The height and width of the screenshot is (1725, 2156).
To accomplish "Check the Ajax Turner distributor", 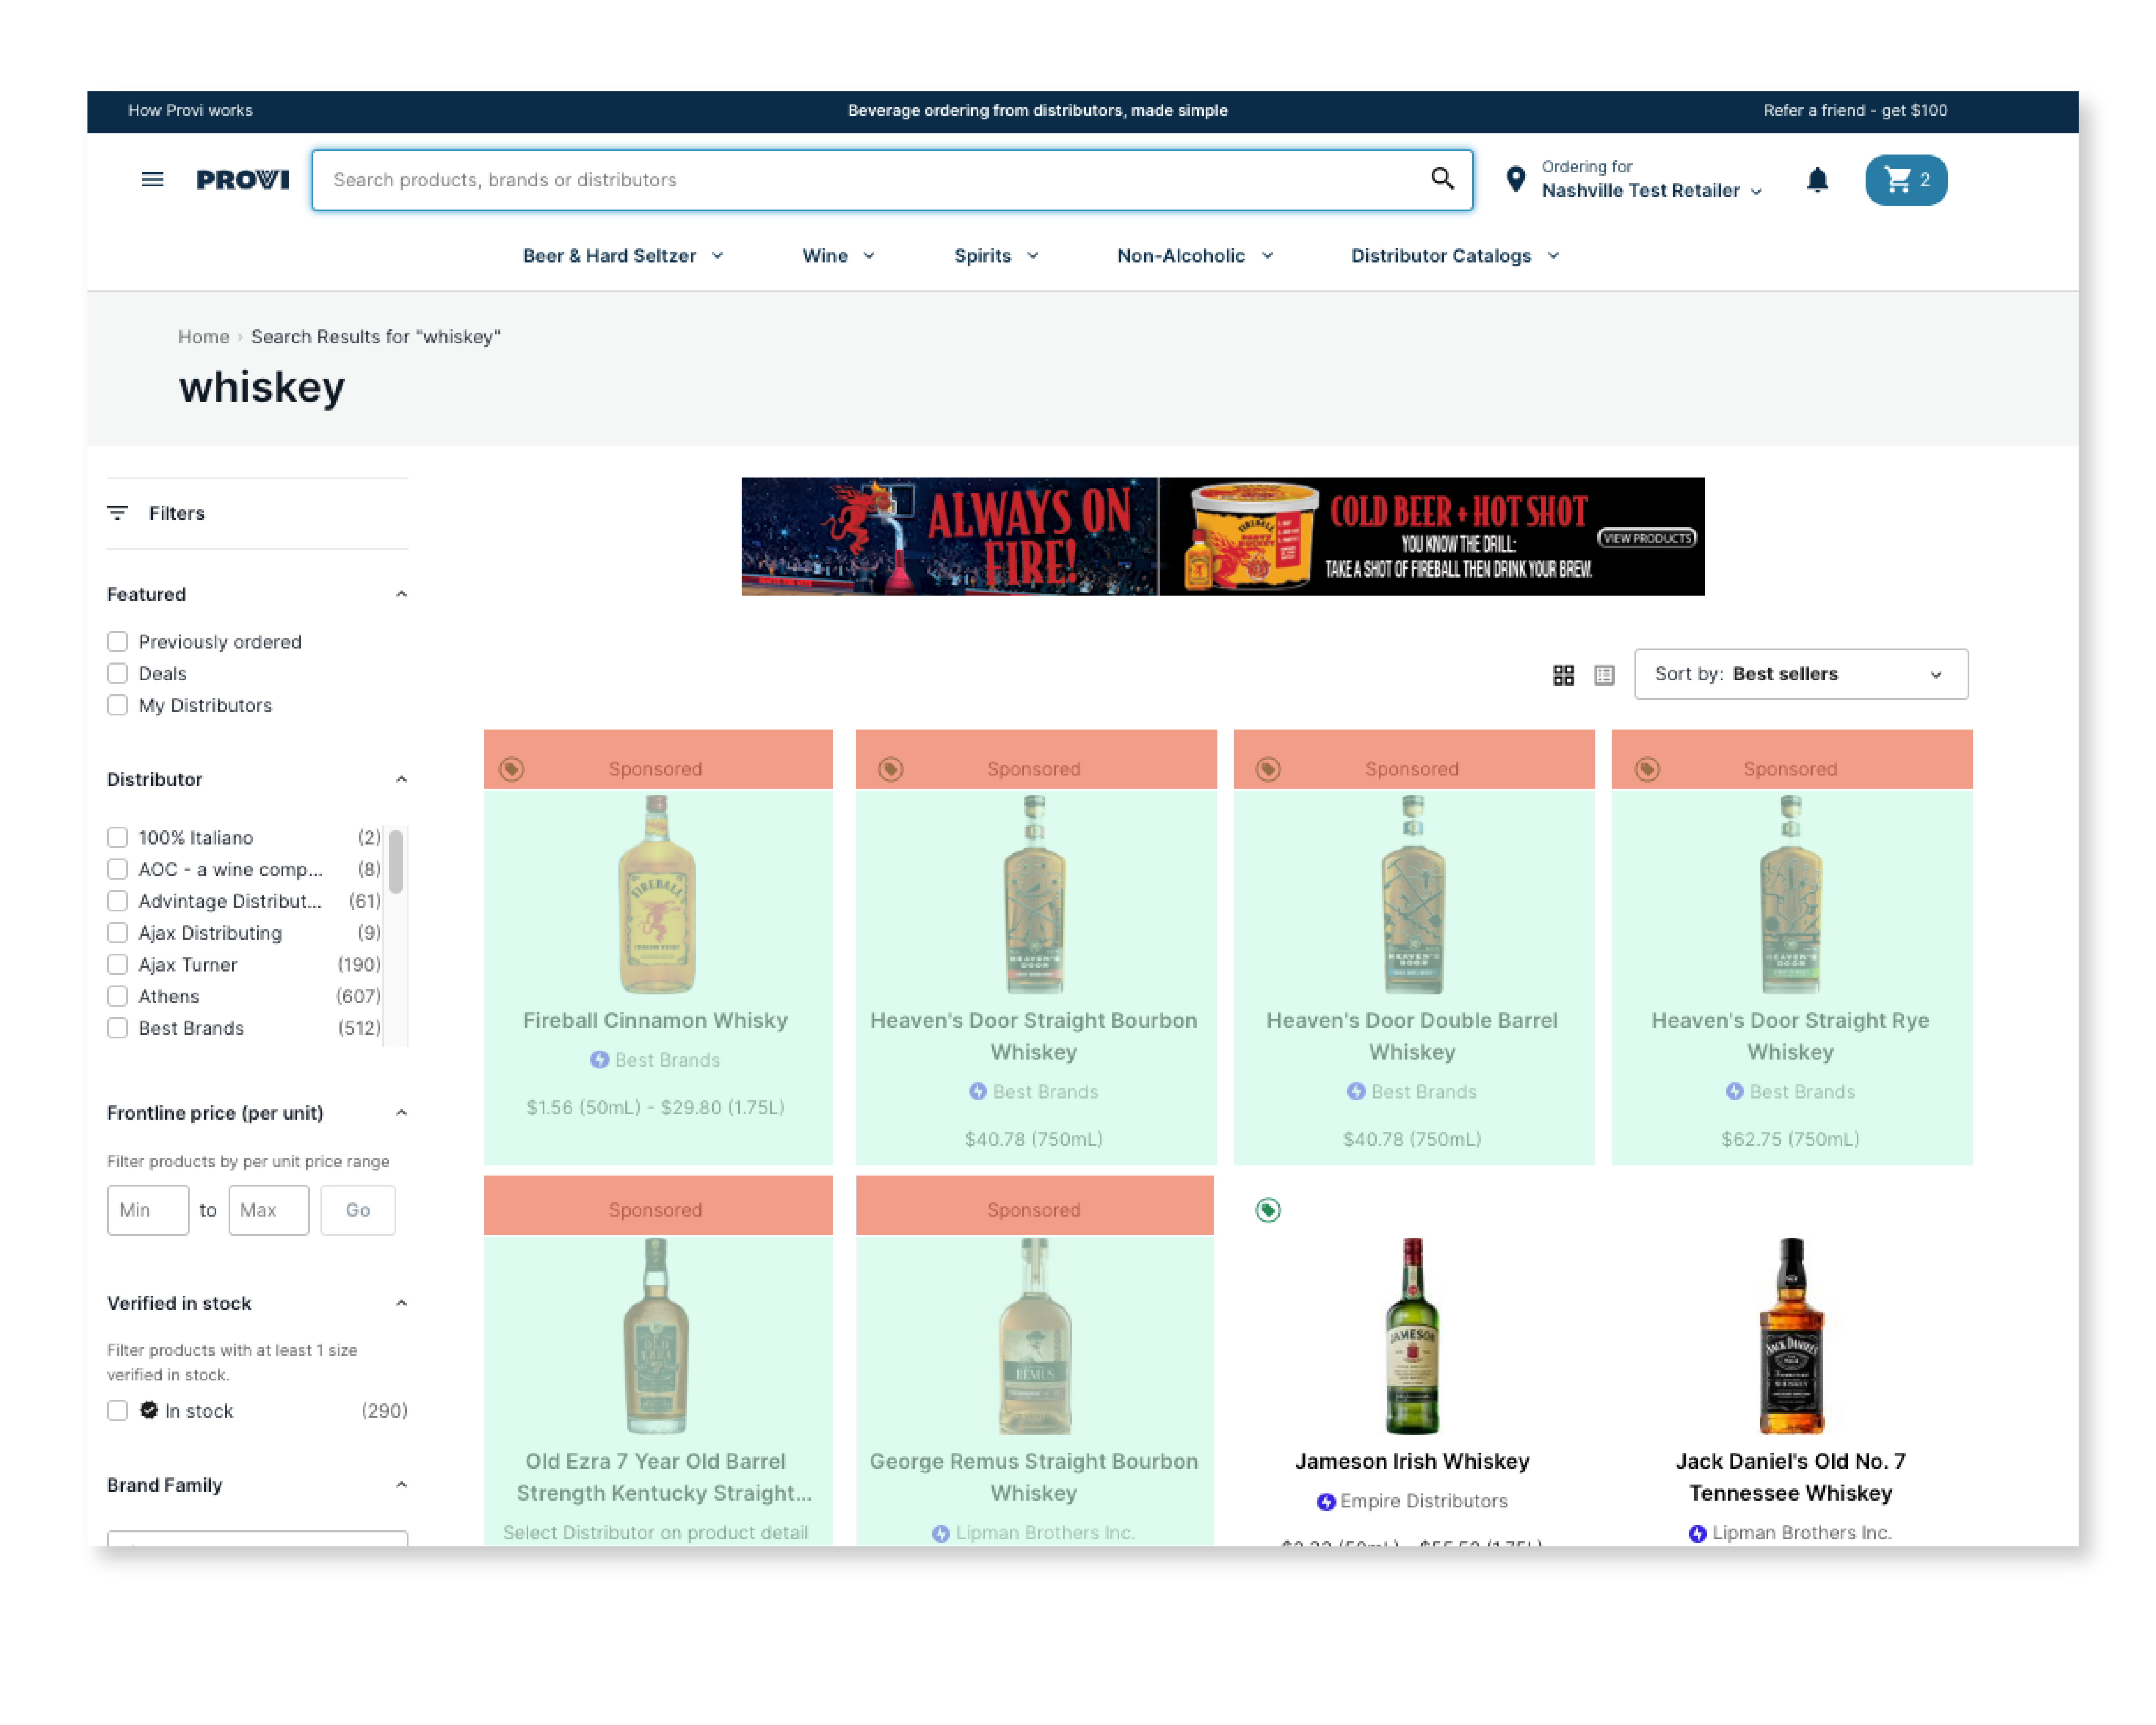I will (117, 964).
